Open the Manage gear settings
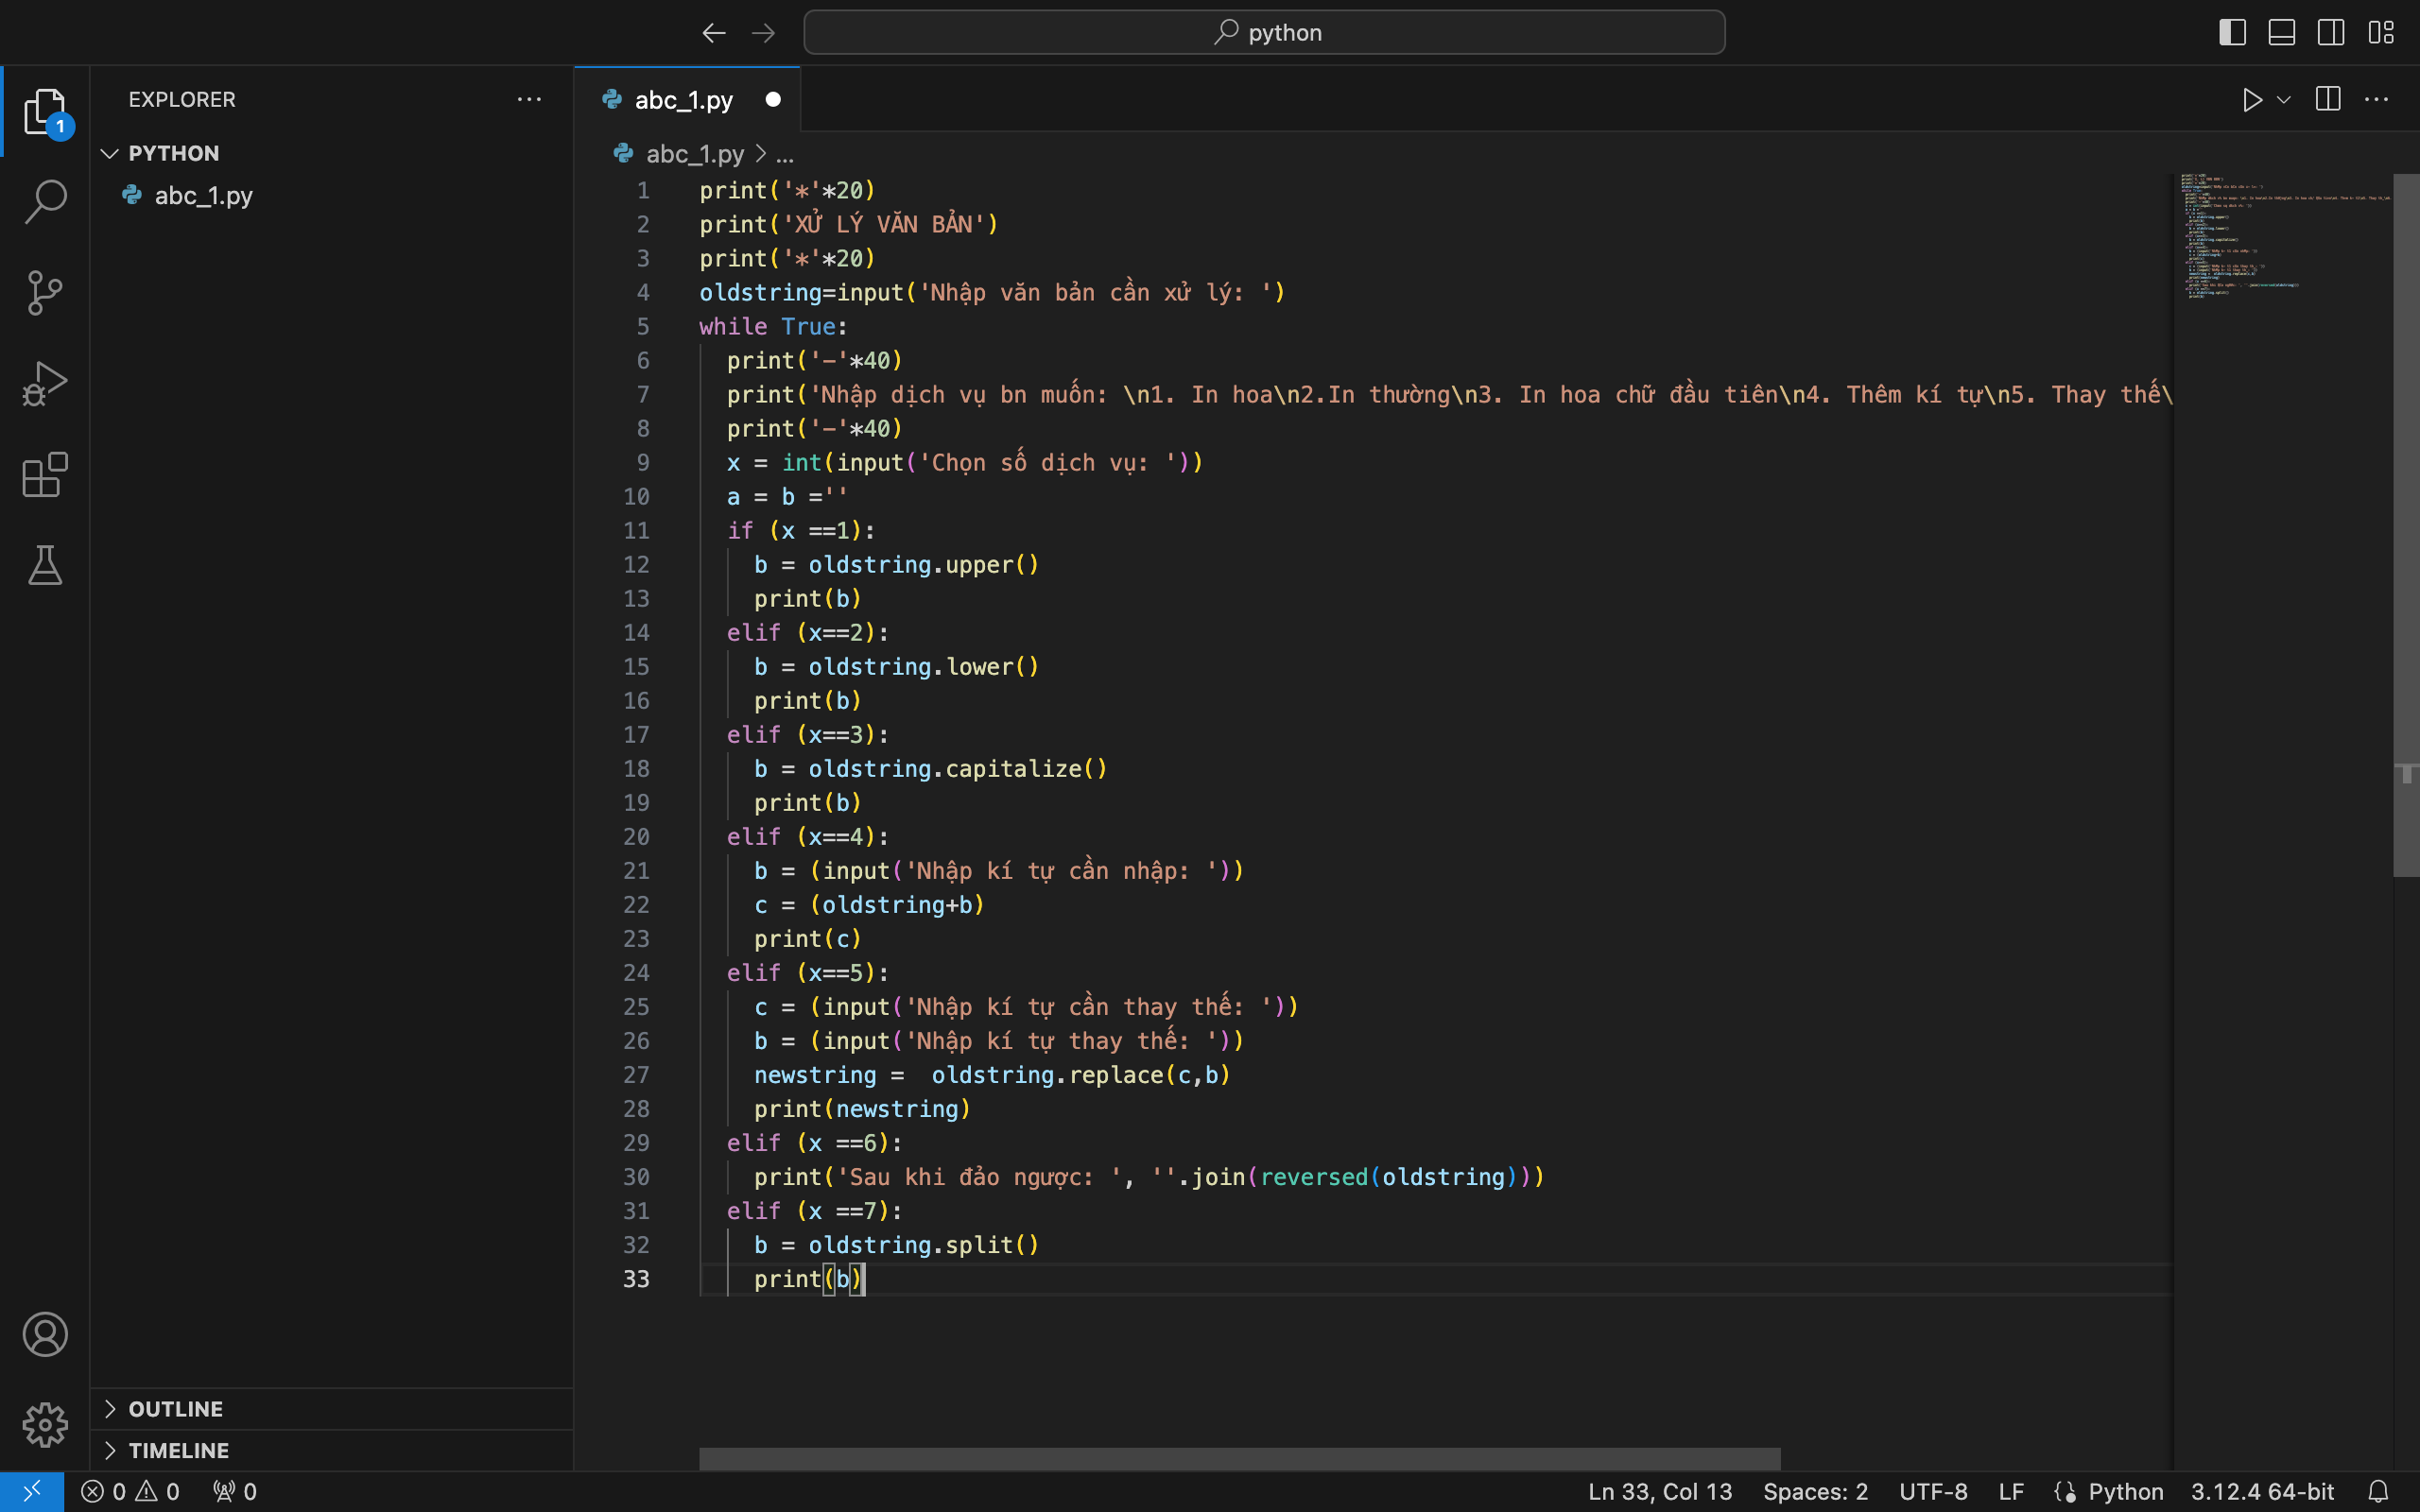 click(45, 1424)
